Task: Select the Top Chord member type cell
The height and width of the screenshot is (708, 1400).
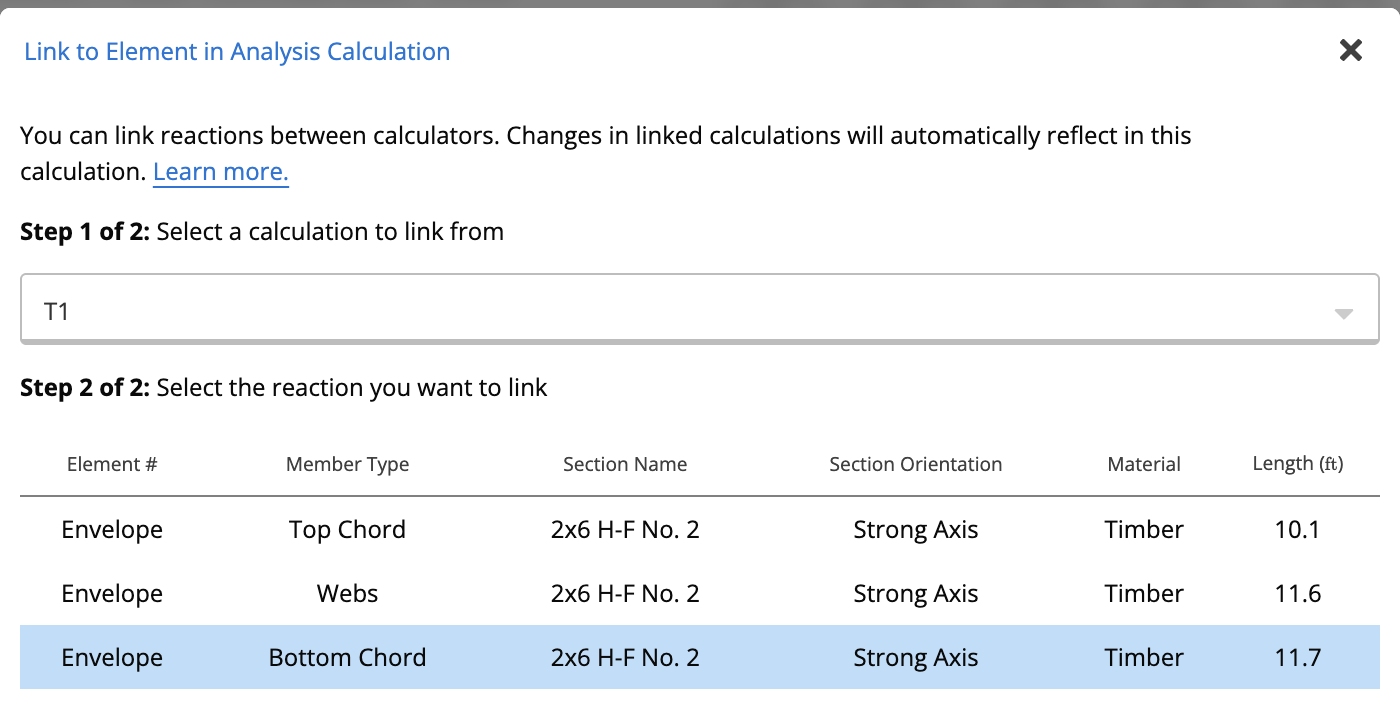Action: (347, 530)
